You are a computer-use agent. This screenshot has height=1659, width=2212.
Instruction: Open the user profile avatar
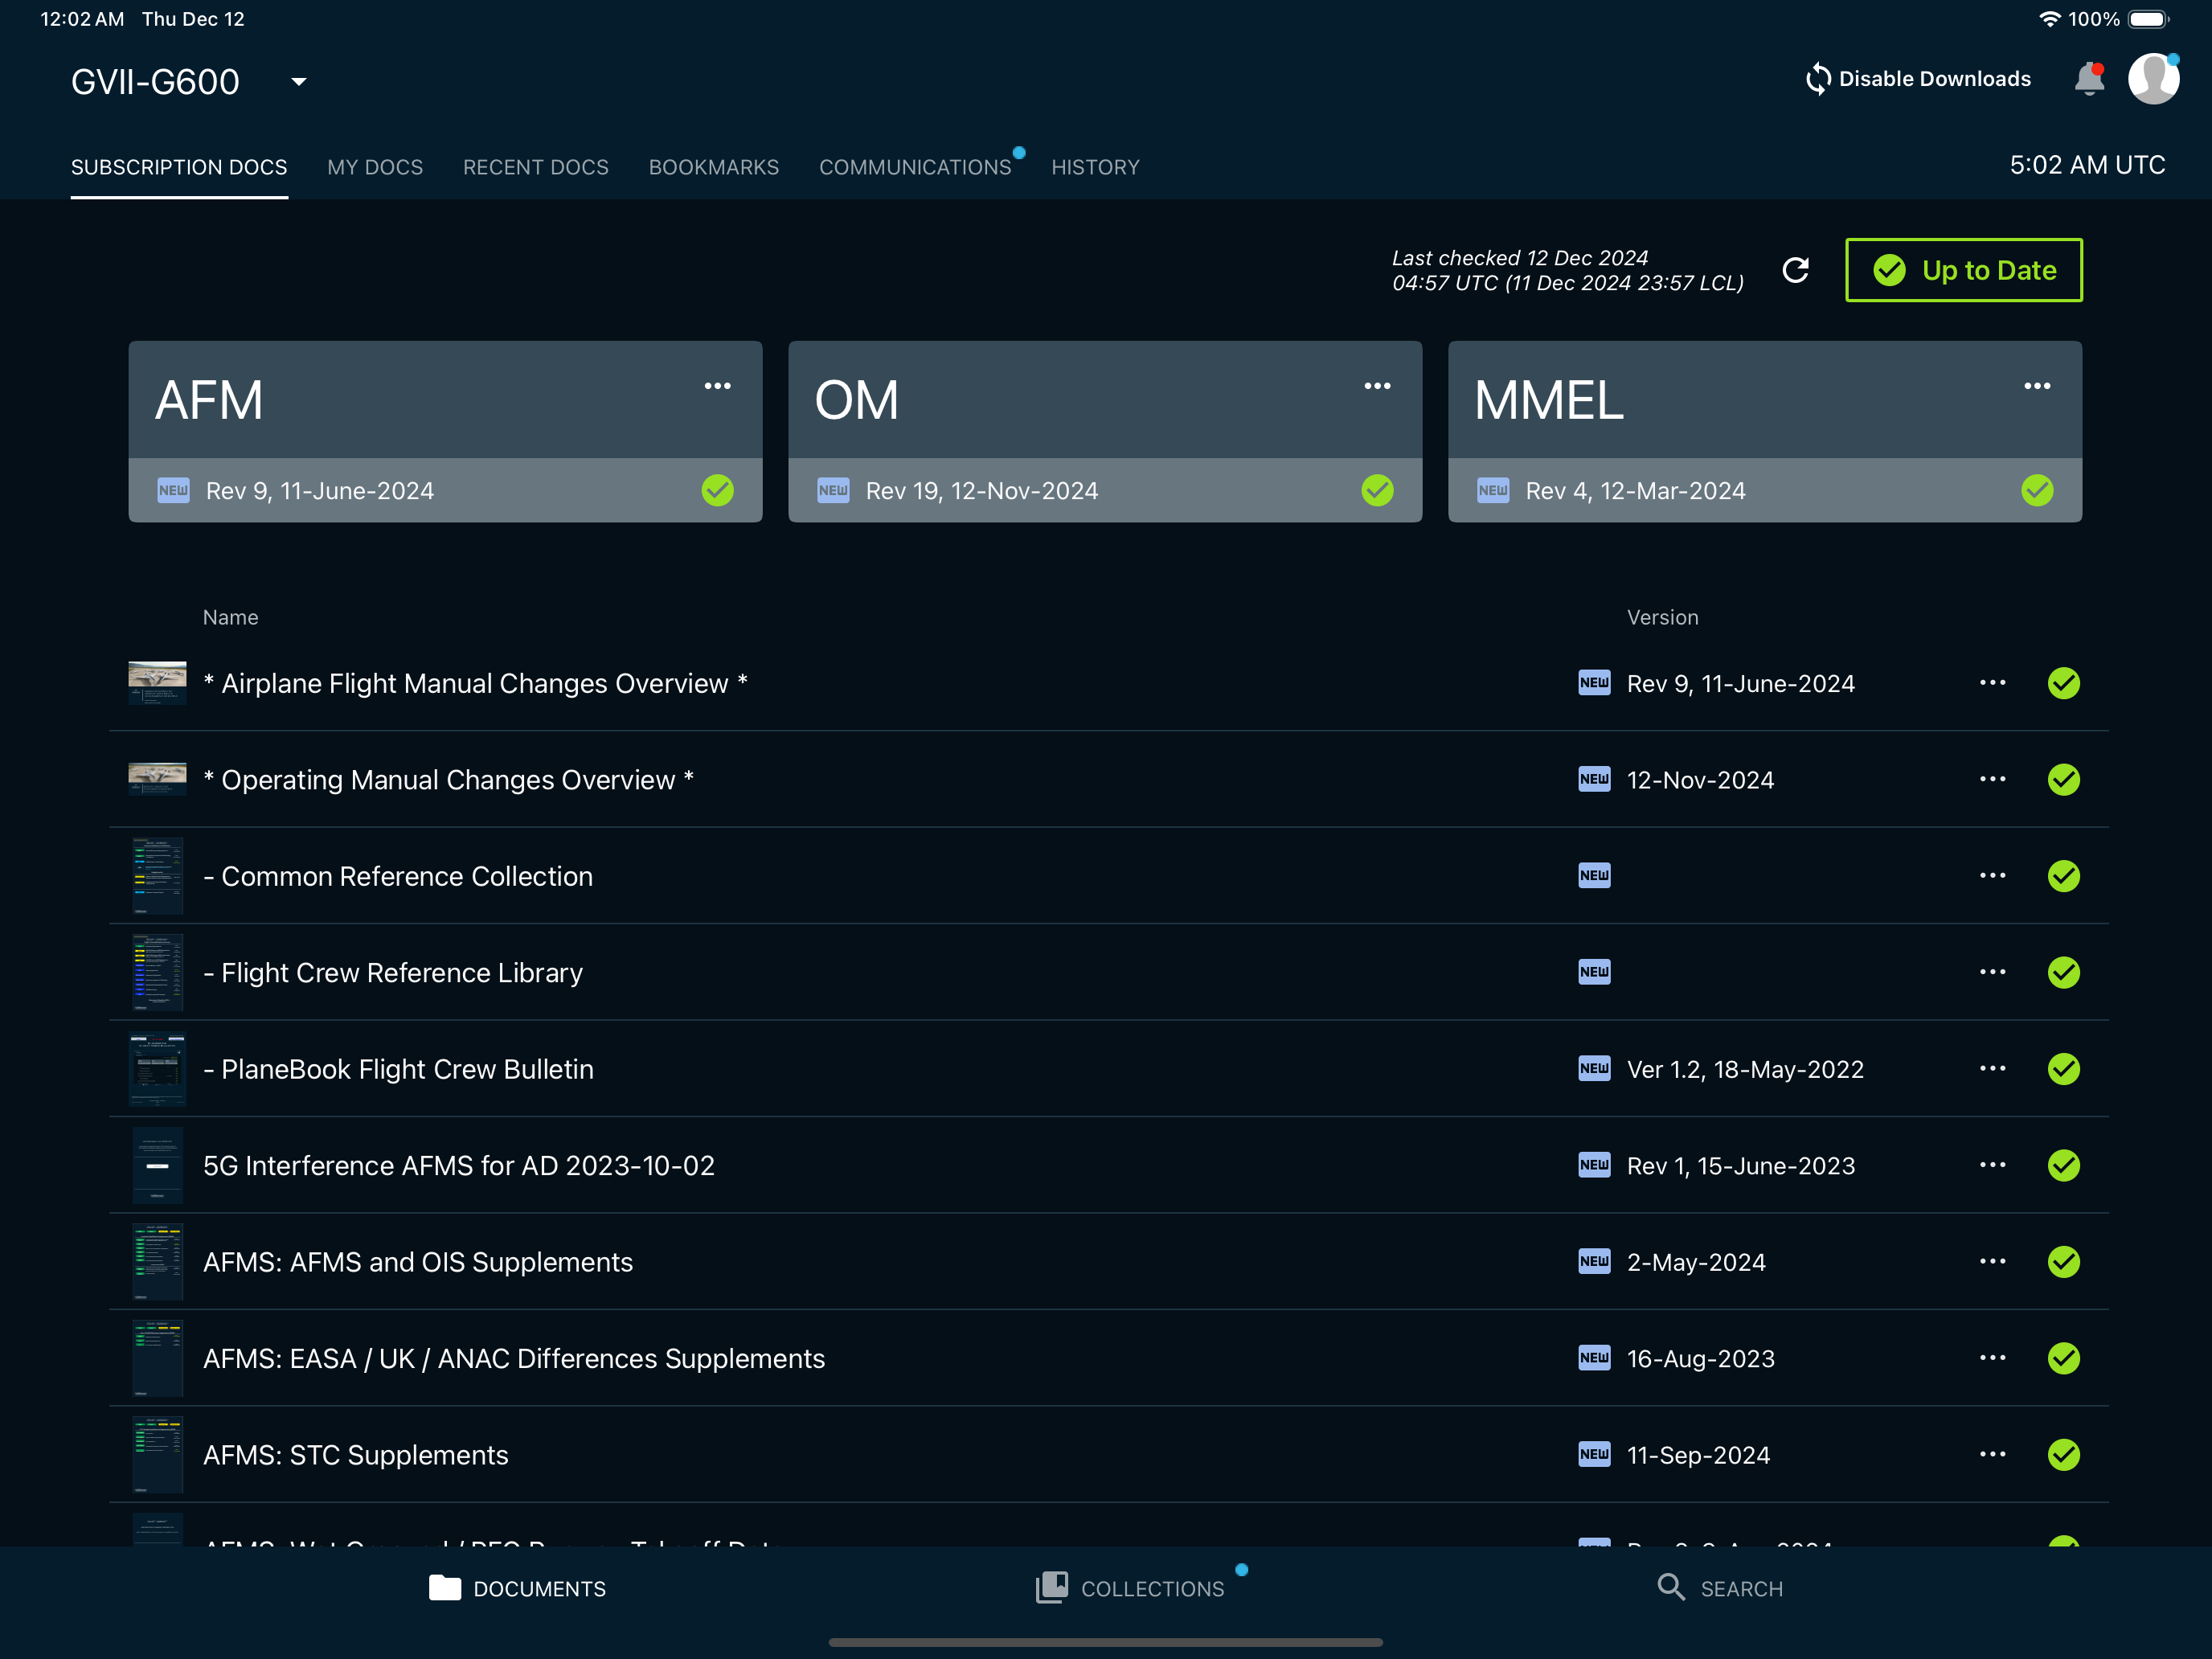[2154, 79]
